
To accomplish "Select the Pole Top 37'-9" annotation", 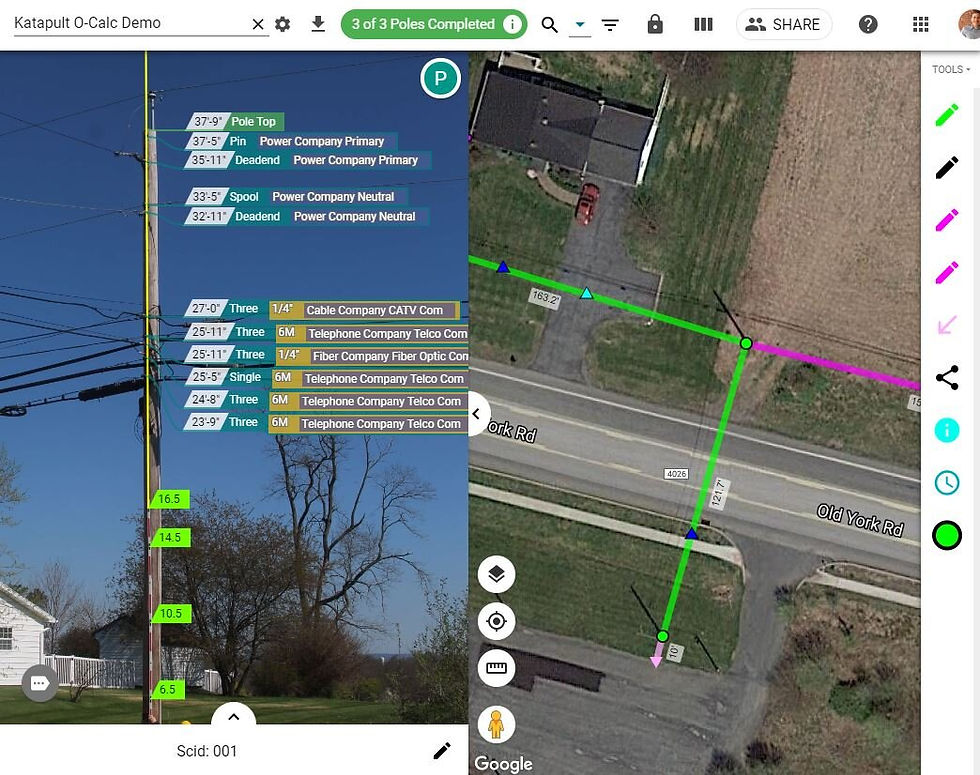I will [236, 121].
